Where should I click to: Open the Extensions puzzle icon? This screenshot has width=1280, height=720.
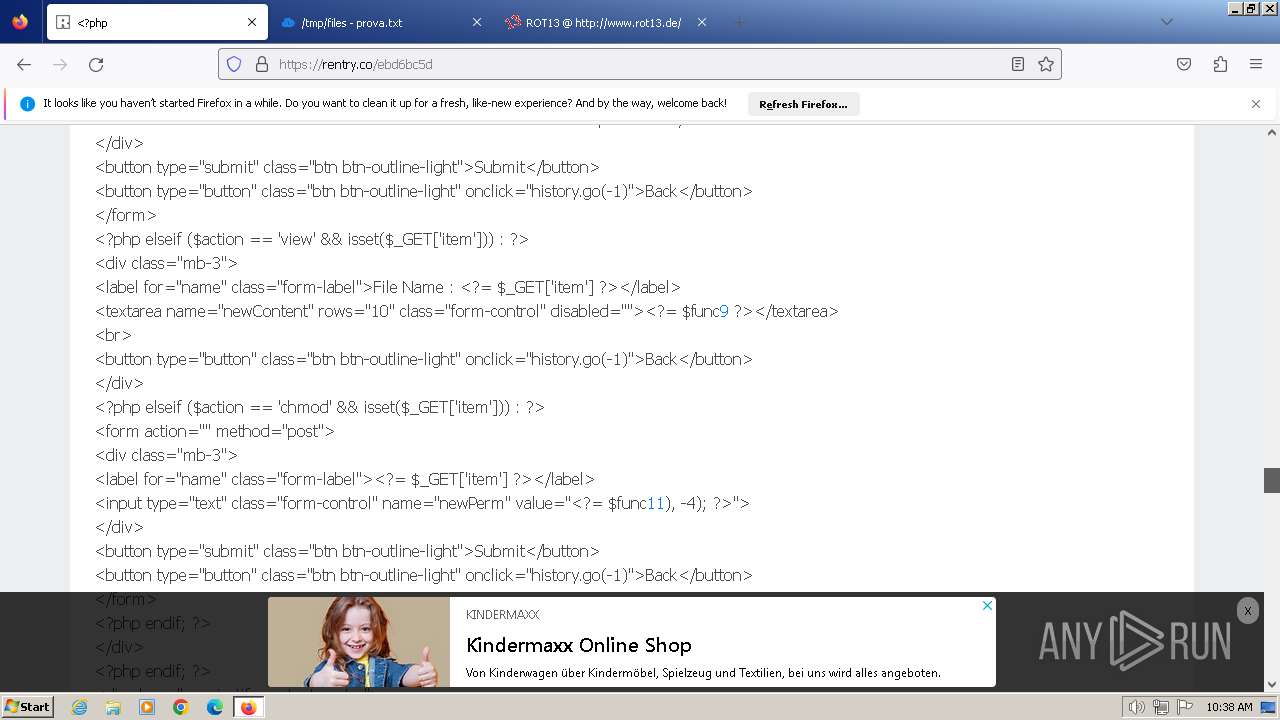(1220, 64)
